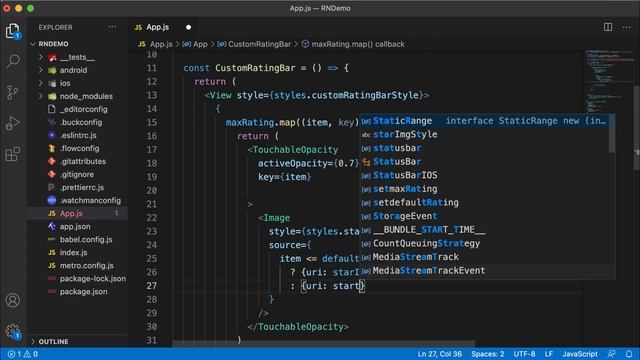The image size is (640, 360).
Task: Click App.js breadcrumb segment
Action: pos(156,44)
